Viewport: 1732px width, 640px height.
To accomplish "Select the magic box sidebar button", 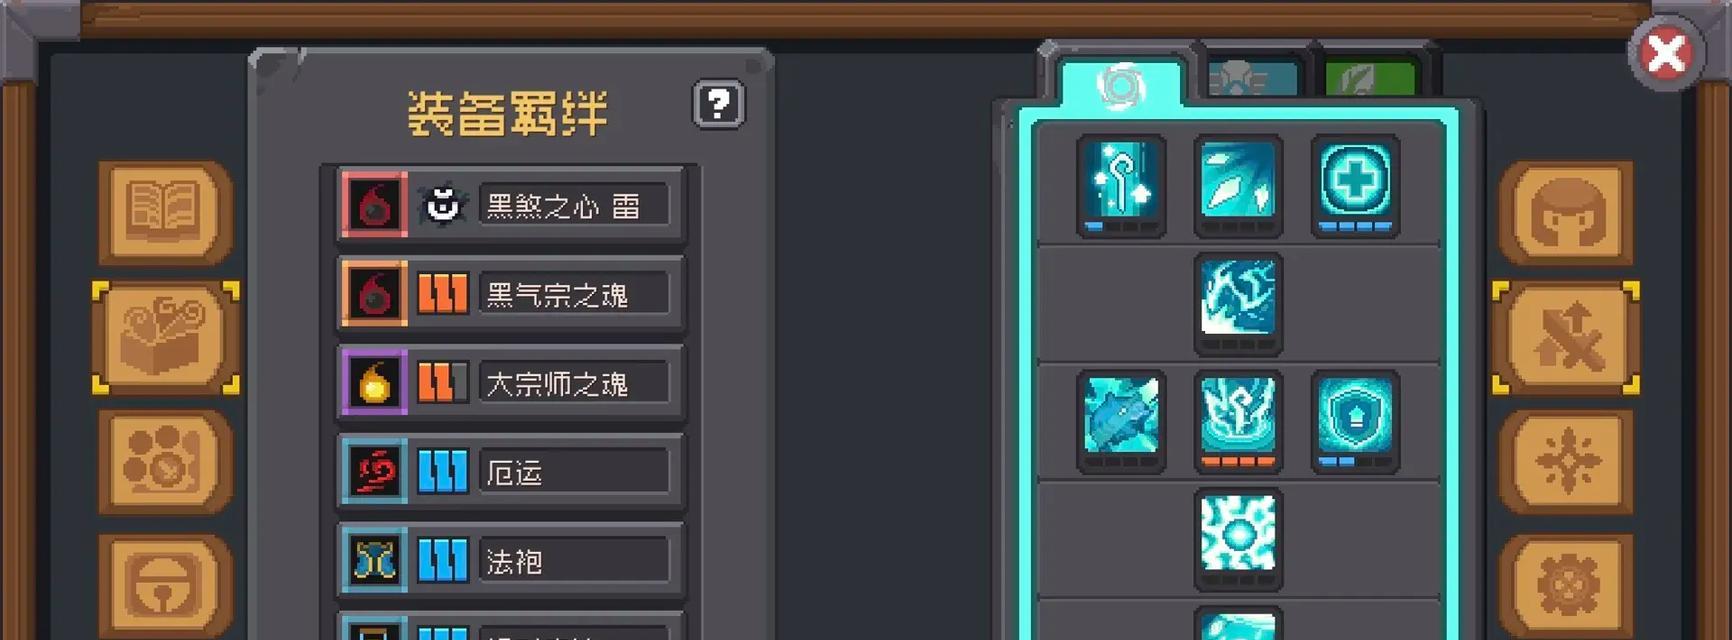I will coord(165,338).
